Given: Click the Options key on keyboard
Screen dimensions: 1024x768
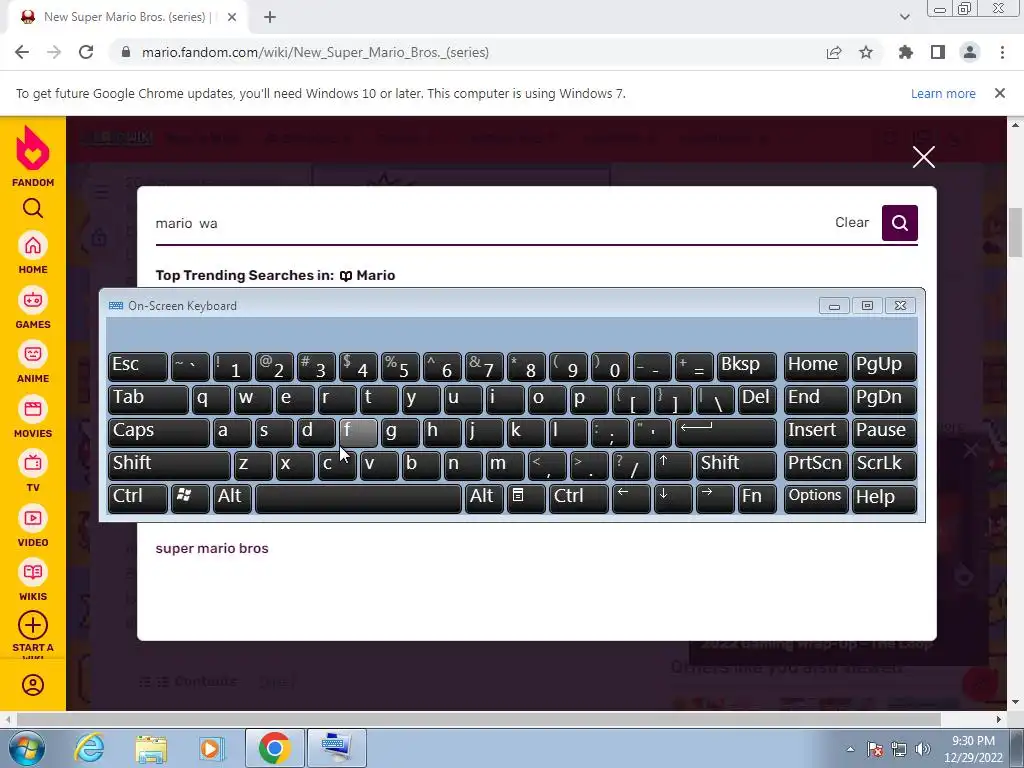Looking at the screenshot, I should (x=816, y=498).
